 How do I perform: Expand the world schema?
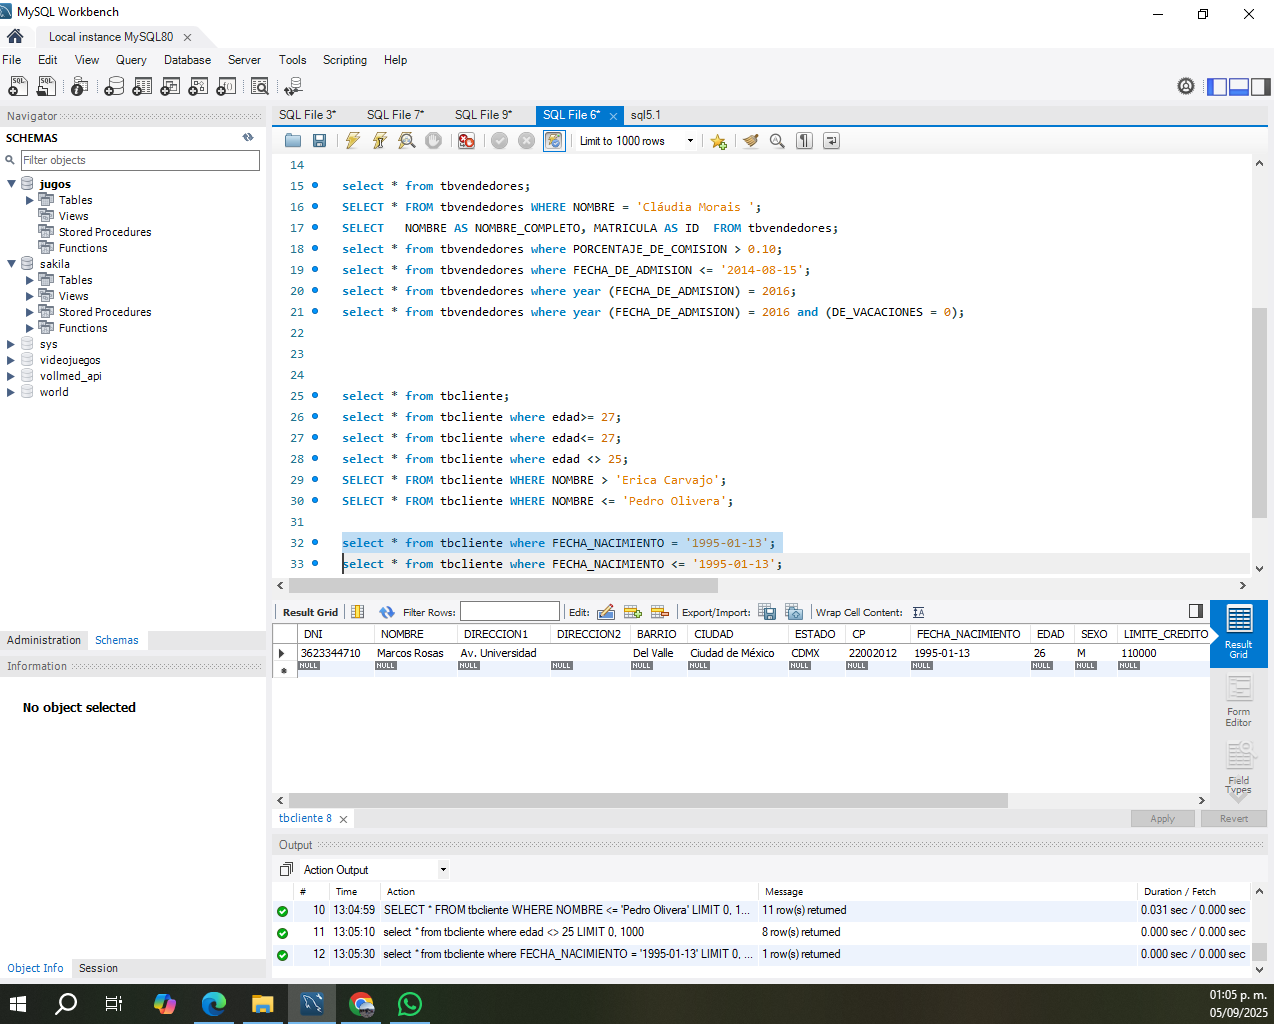(x=12, y=392)
